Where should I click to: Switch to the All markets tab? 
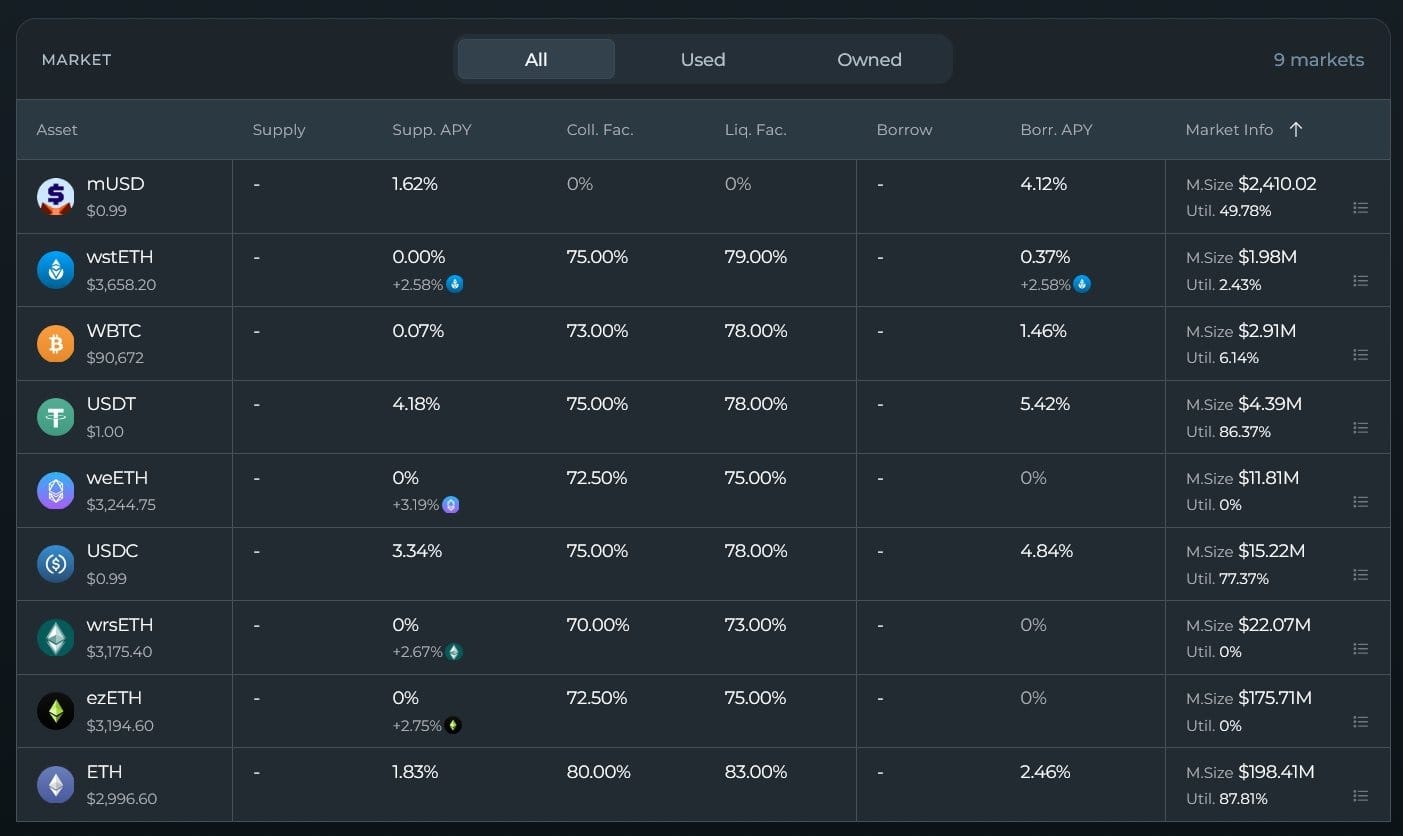pos(536,59)
